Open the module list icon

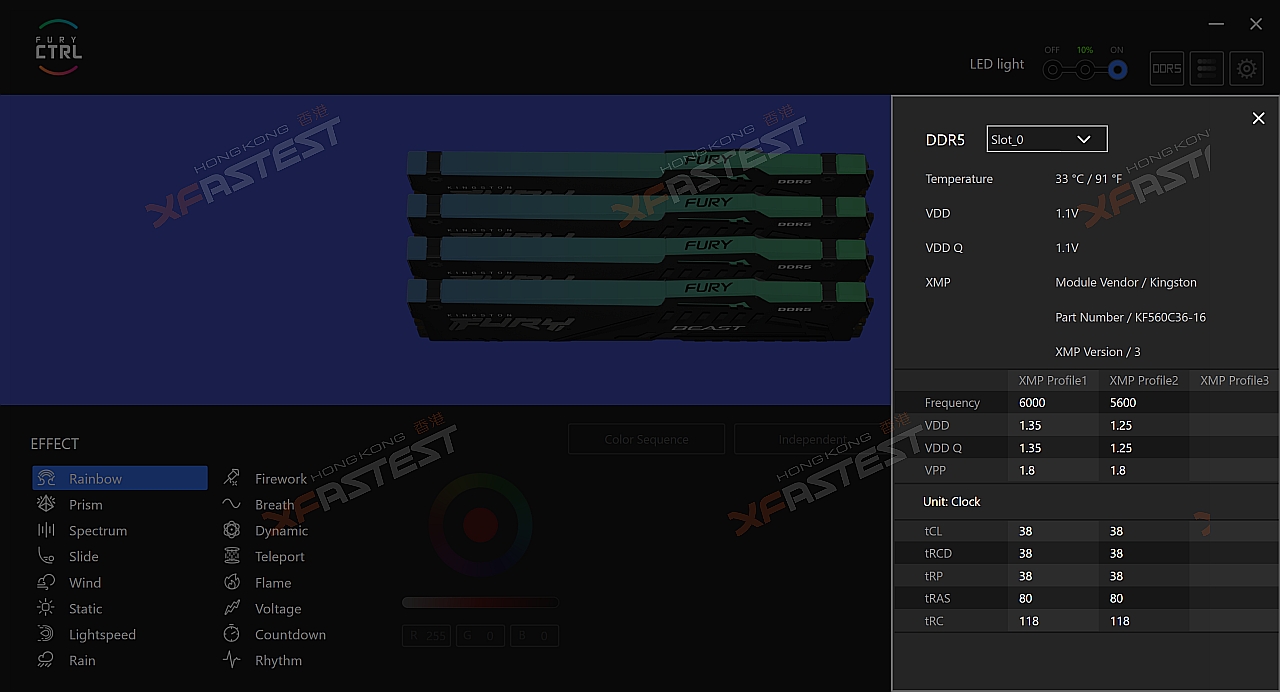[x=1207, y=69]
